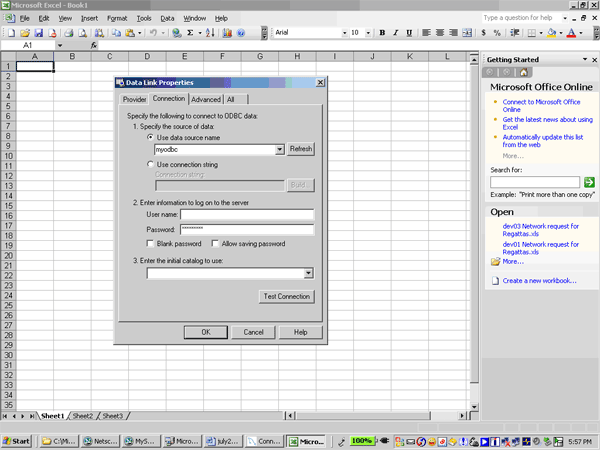Click the Test Connection button

tap(287, 297)
